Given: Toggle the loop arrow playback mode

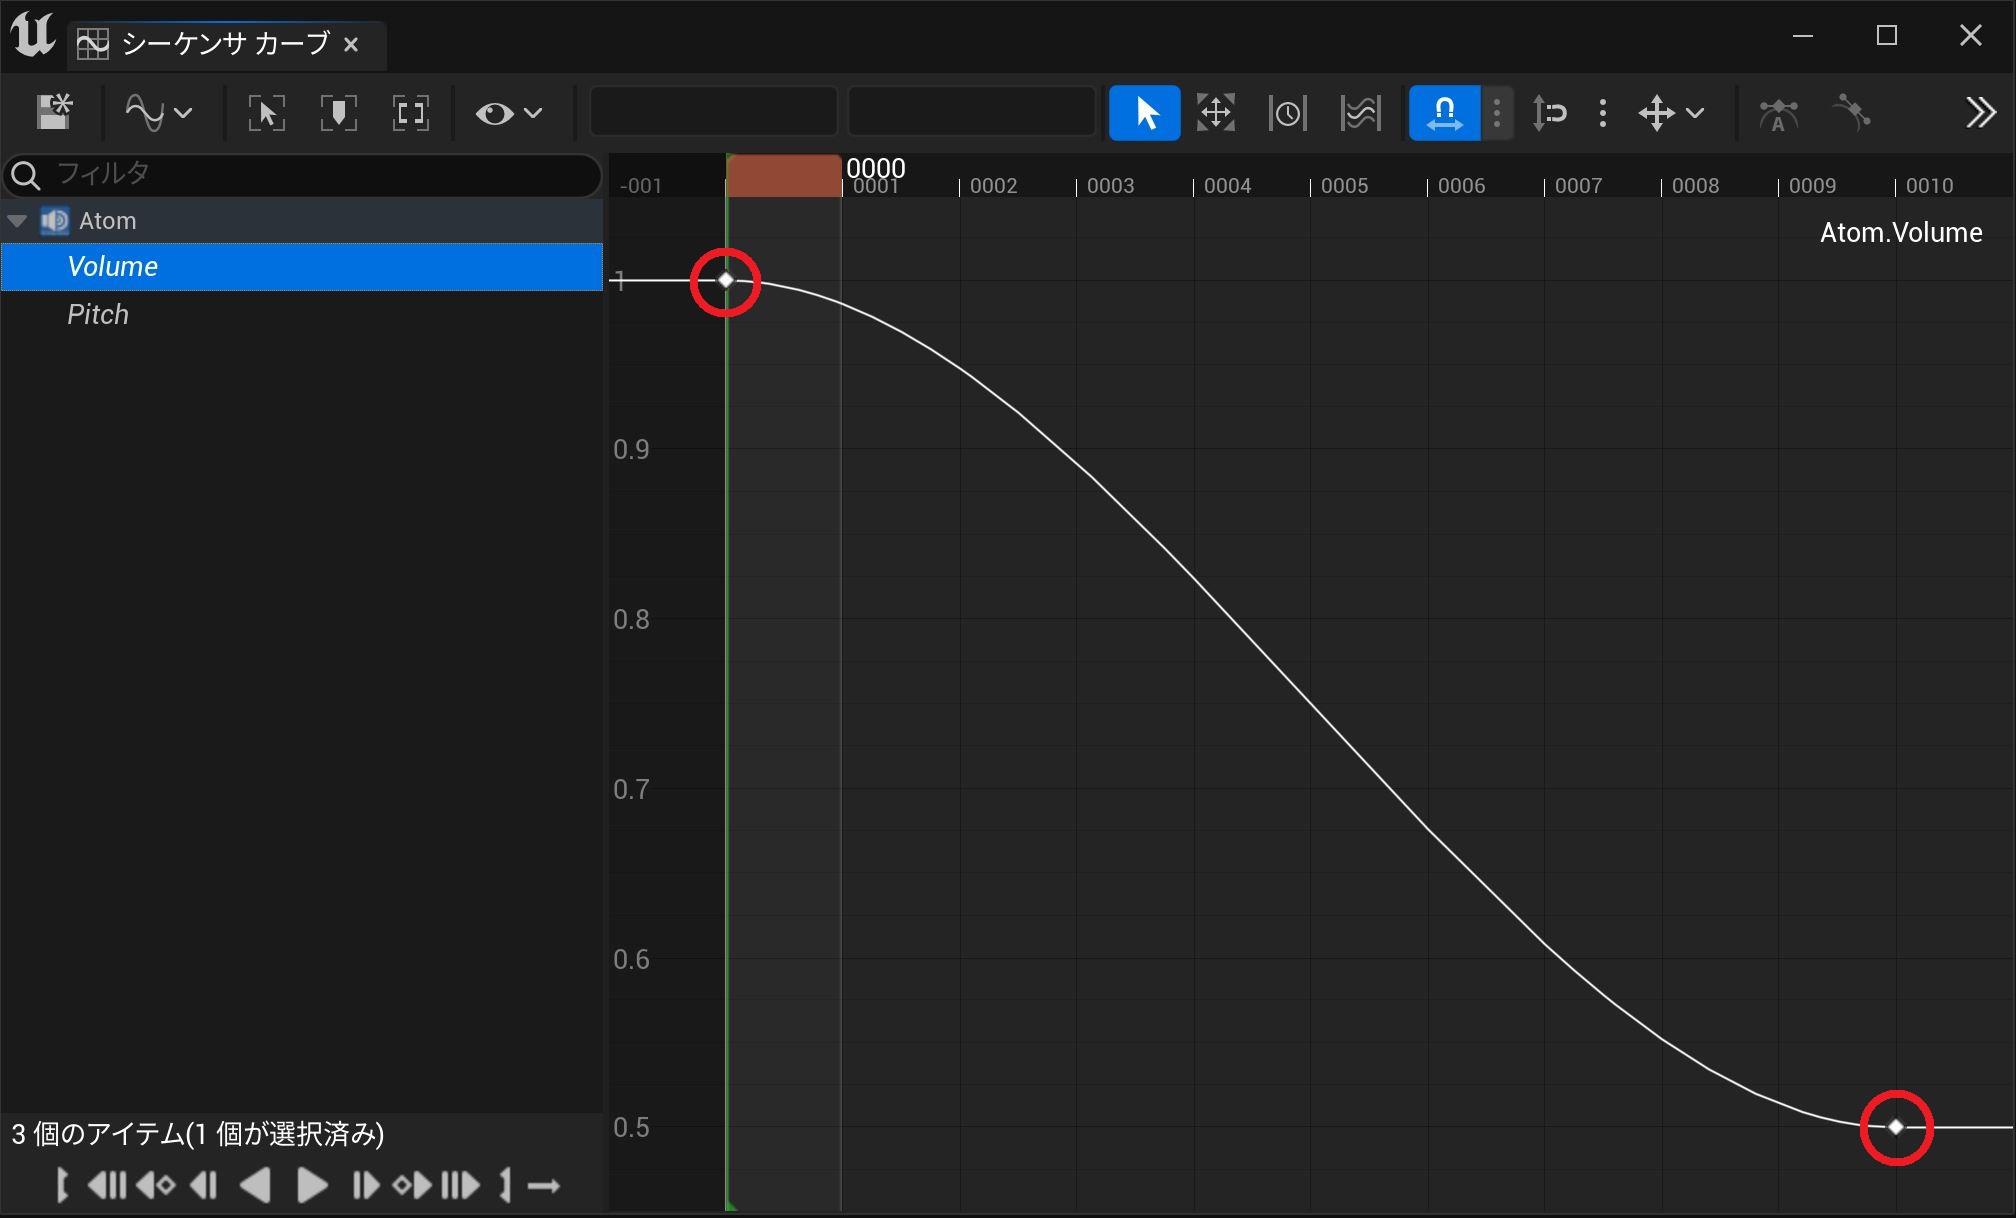Looking at the screenshot, I should tap(544, 1186).
